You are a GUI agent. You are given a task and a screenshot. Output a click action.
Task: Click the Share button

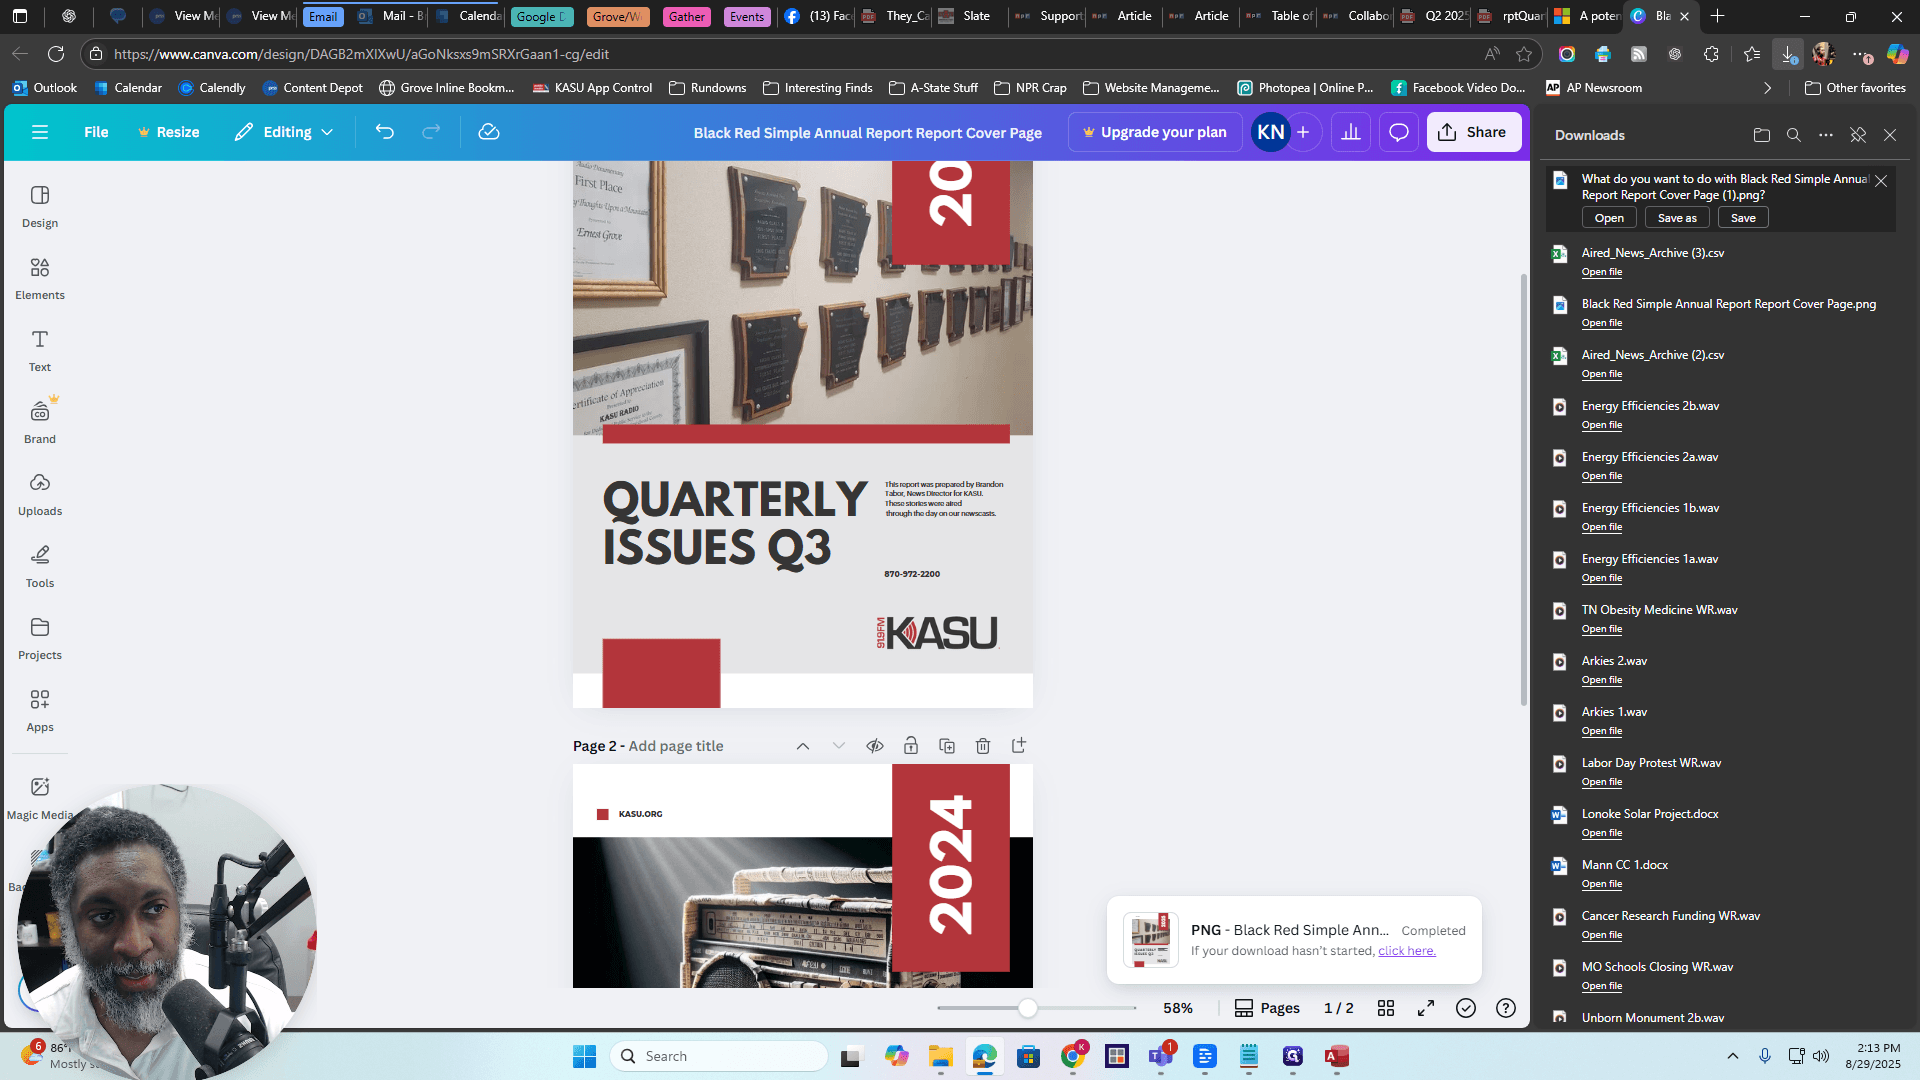tap(1474, 132)
